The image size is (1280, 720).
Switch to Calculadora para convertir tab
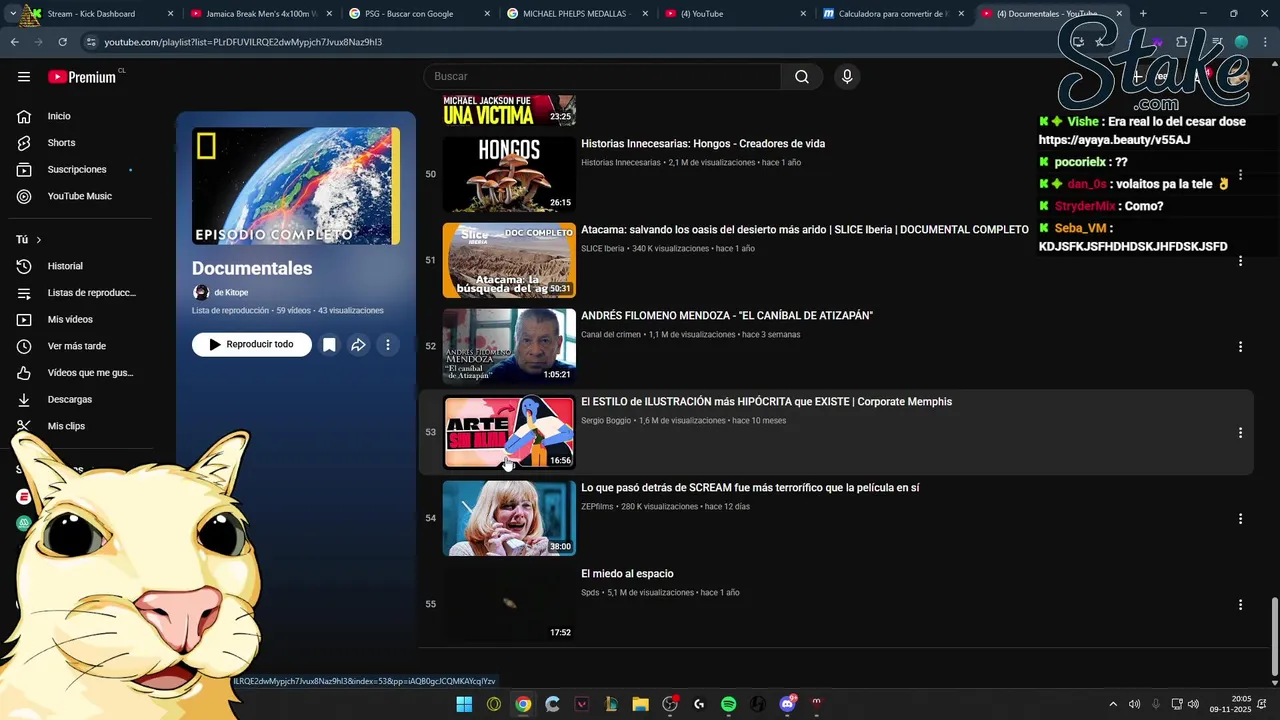893,14
